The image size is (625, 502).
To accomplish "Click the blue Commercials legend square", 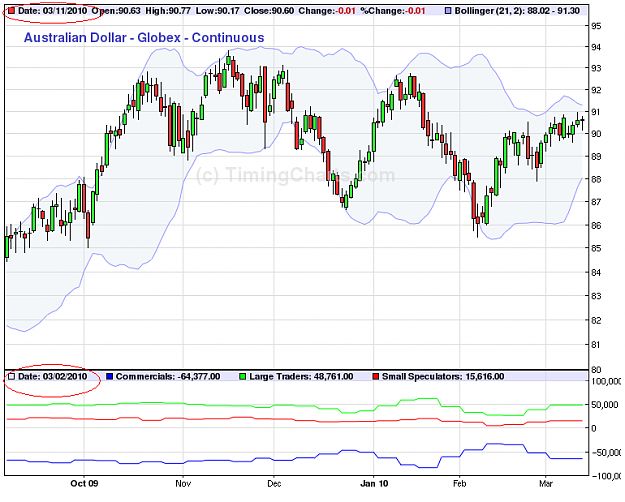I will tap(110, 376).
